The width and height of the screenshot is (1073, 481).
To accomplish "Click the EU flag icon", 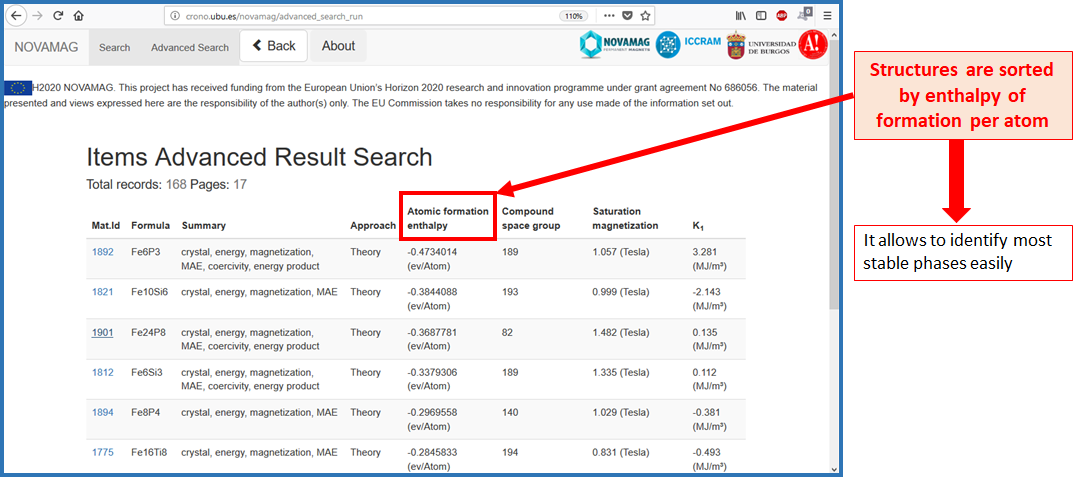I will (18, 88).
